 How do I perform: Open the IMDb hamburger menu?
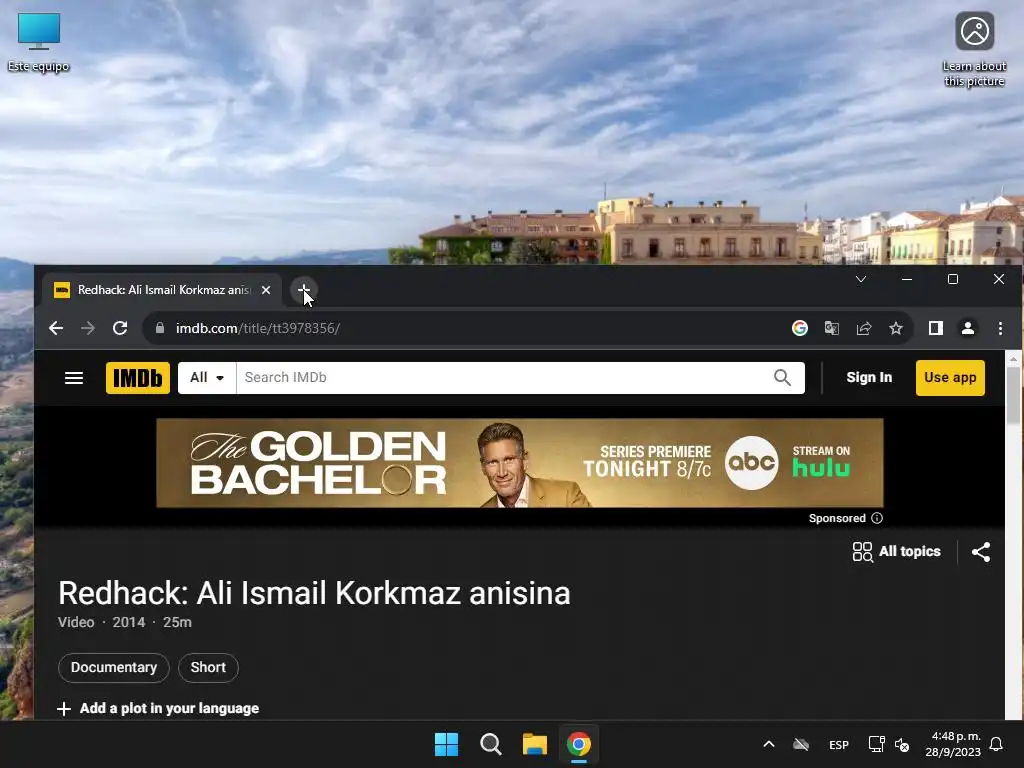[74, 377]
